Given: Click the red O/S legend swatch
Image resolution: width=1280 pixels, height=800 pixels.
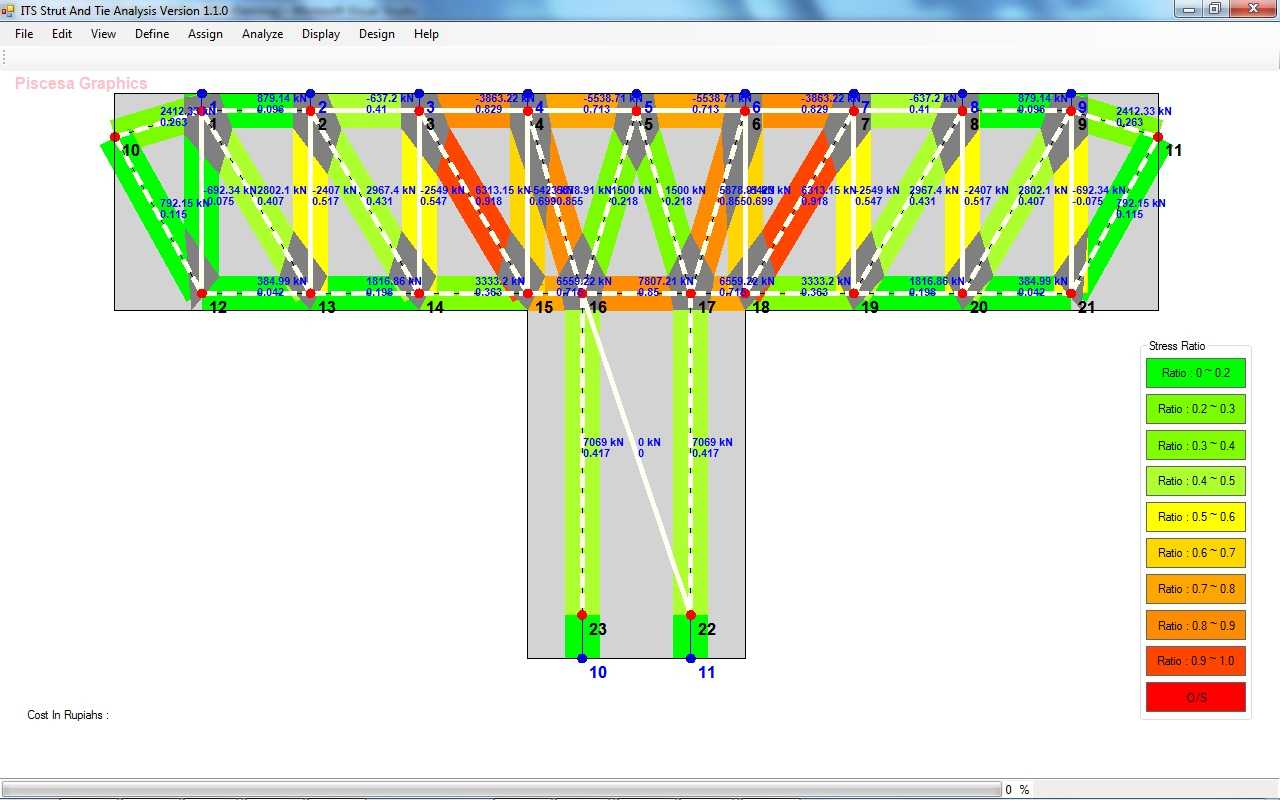Looking at the screenshot, I should point(1196,697).
